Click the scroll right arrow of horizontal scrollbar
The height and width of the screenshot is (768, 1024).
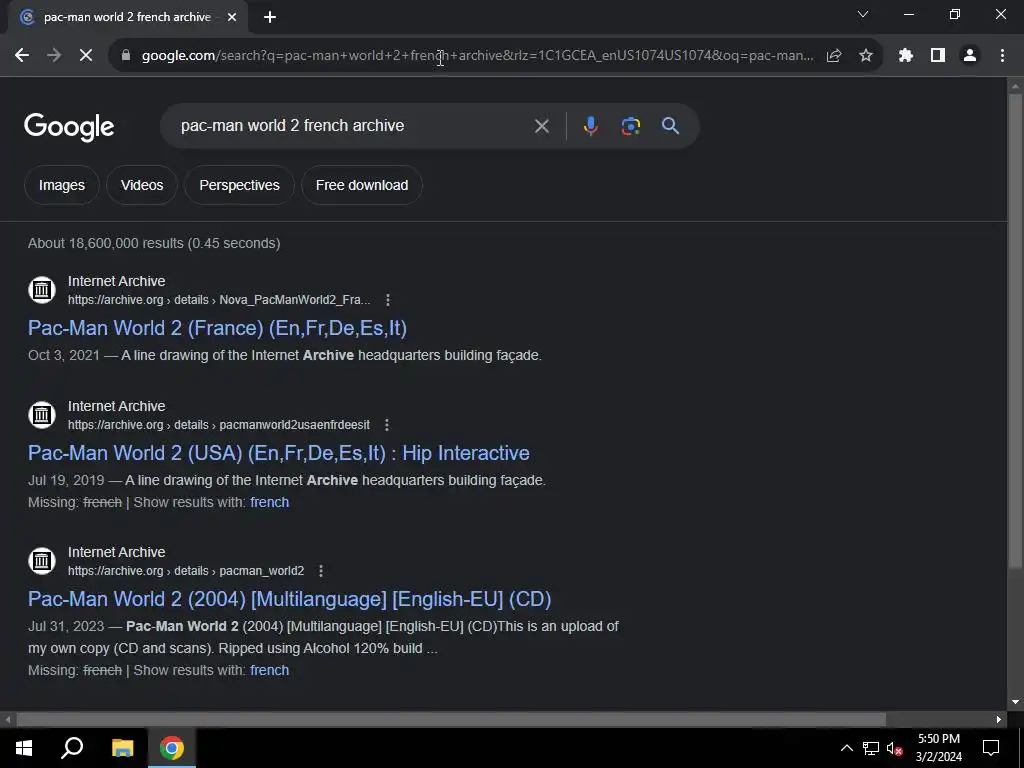click(999, 720)
